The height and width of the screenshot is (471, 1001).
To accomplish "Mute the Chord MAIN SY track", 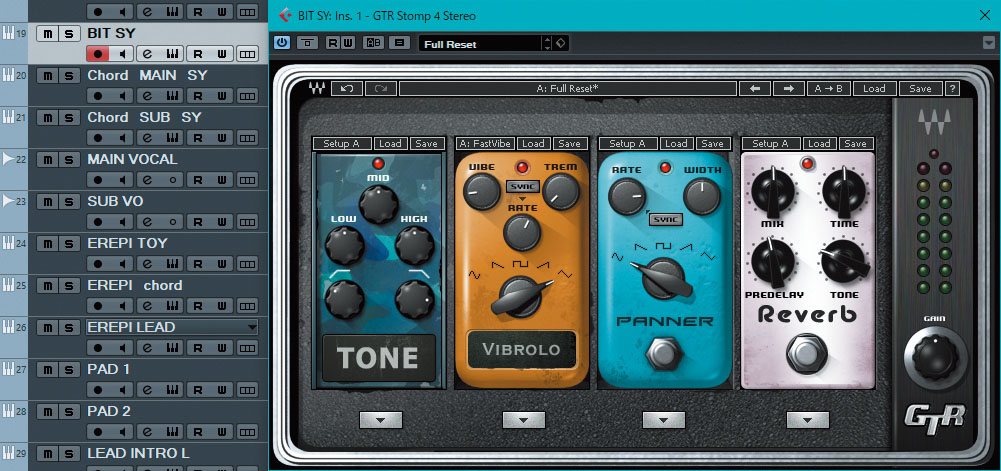I will click(47, 75).
